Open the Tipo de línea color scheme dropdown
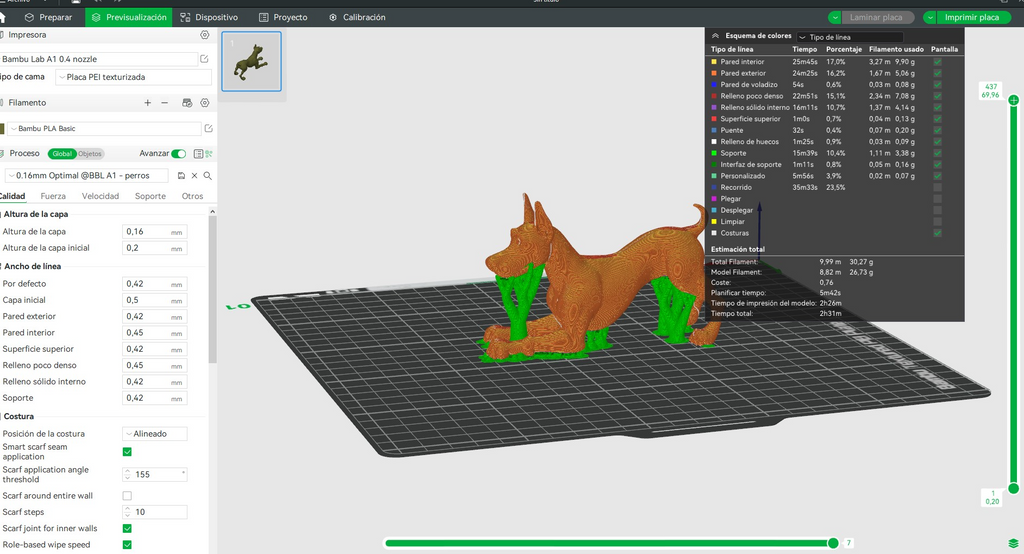This screenshot has width=1024, height=554. pyautogui.click(x=850, y=37)
